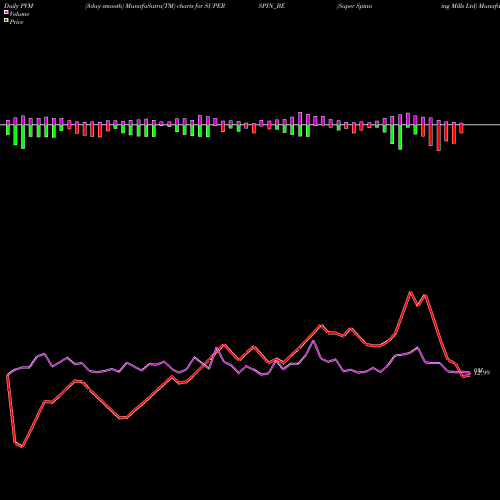This screenshot has height=500, width=500.
Task: Click the price value label ending in 99
Action: (x=482, y=372)
